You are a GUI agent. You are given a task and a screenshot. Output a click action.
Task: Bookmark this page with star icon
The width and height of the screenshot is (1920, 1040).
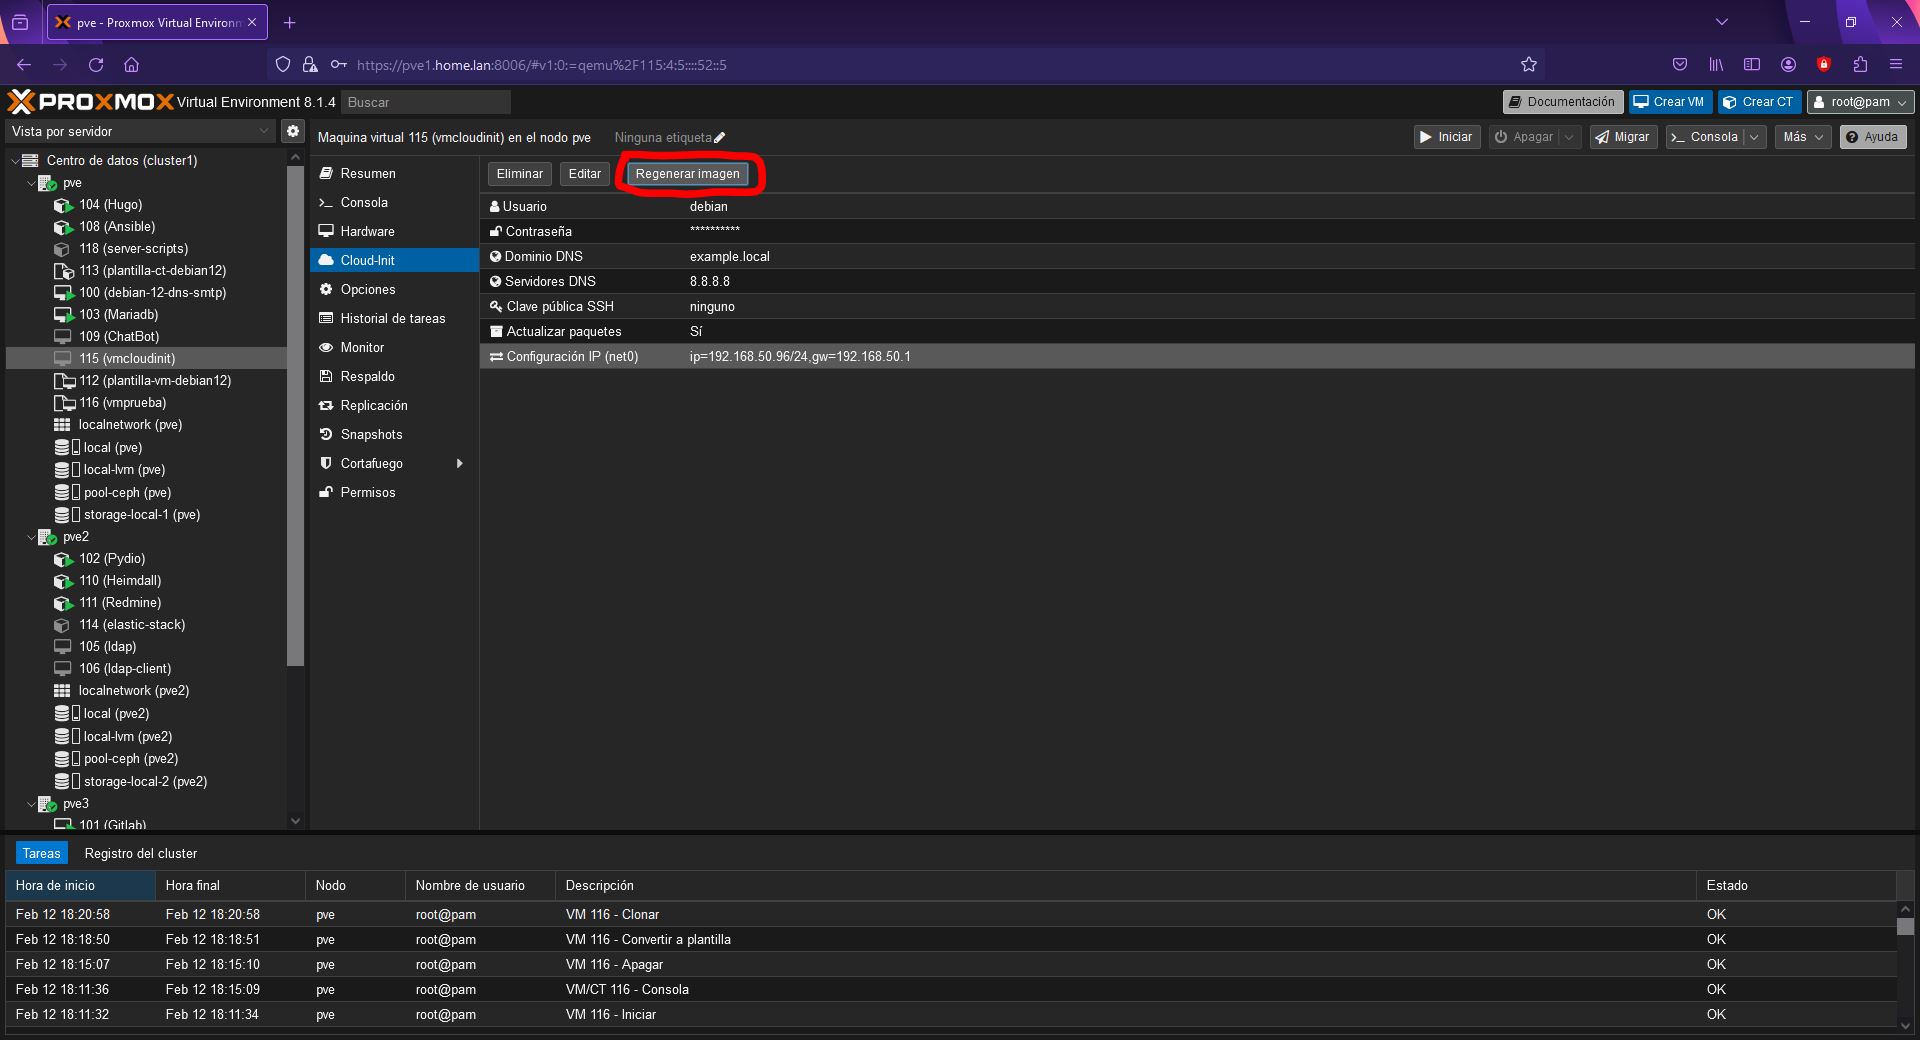point(1528,65)
